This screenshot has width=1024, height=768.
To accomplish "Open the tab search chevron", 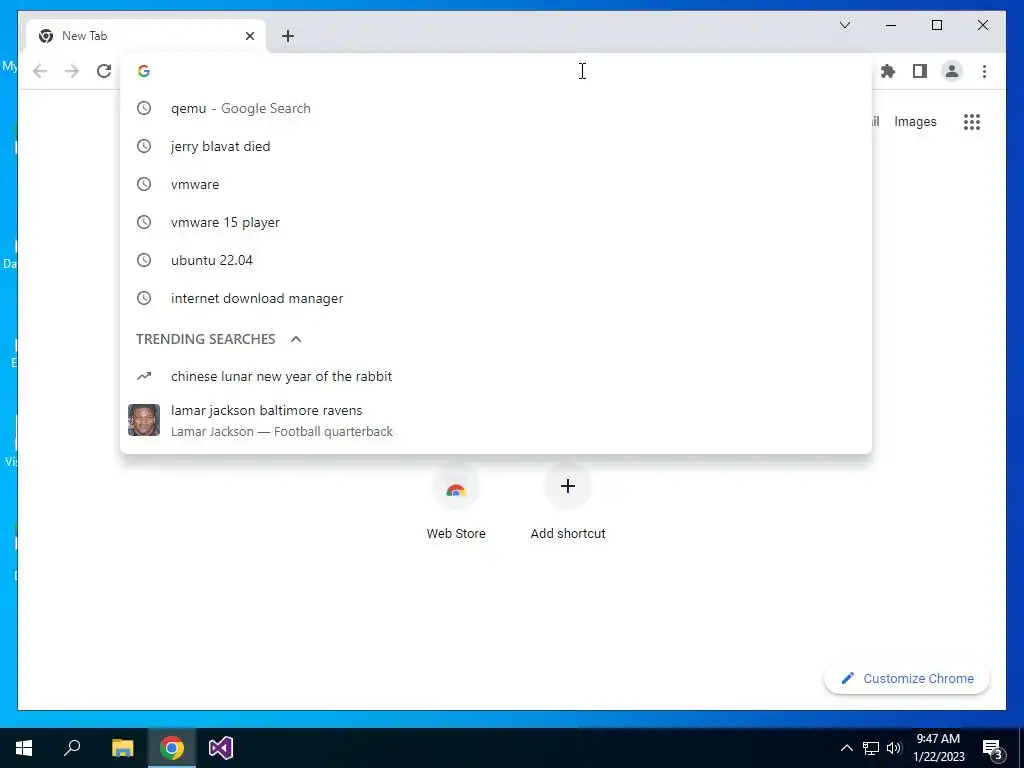I will coord(844,25).
